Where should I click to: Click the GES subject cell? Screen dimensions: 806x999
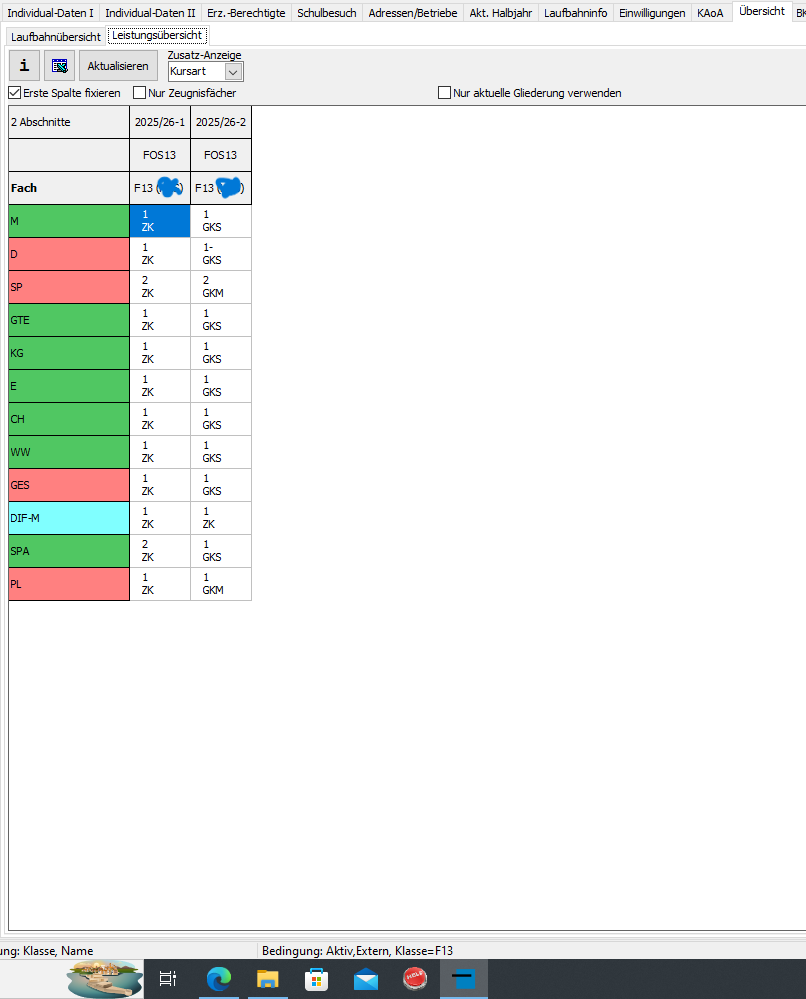(x=69, y=485)
